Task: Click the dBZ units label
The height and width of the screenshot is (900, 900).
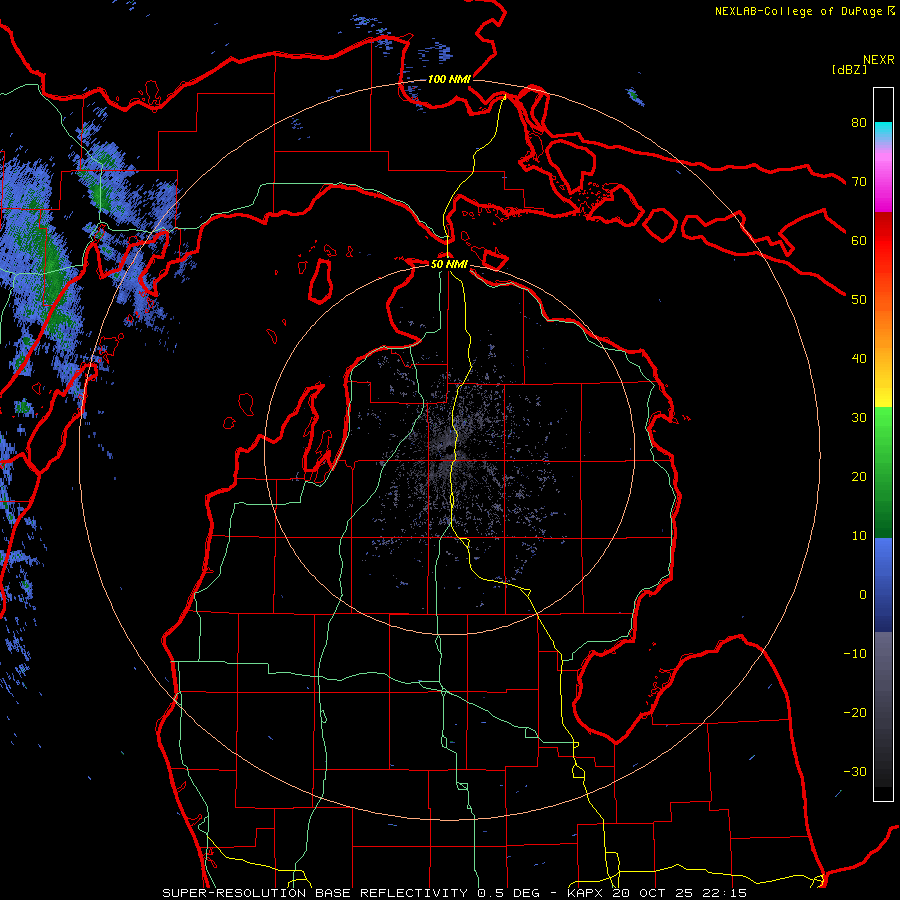Action: [849, 69]
